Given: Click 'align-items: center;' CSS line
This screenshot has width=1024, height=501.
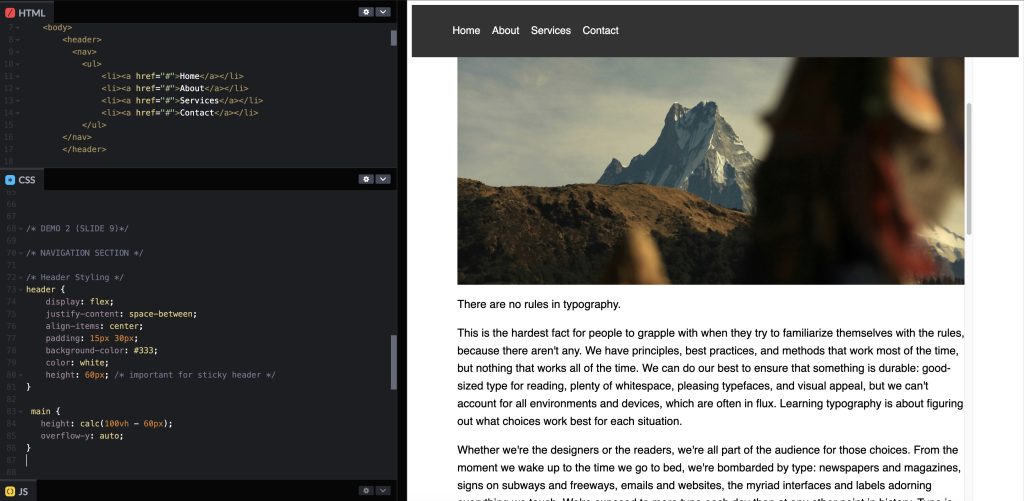Looking at the screenshot, I should click(94, 326).
